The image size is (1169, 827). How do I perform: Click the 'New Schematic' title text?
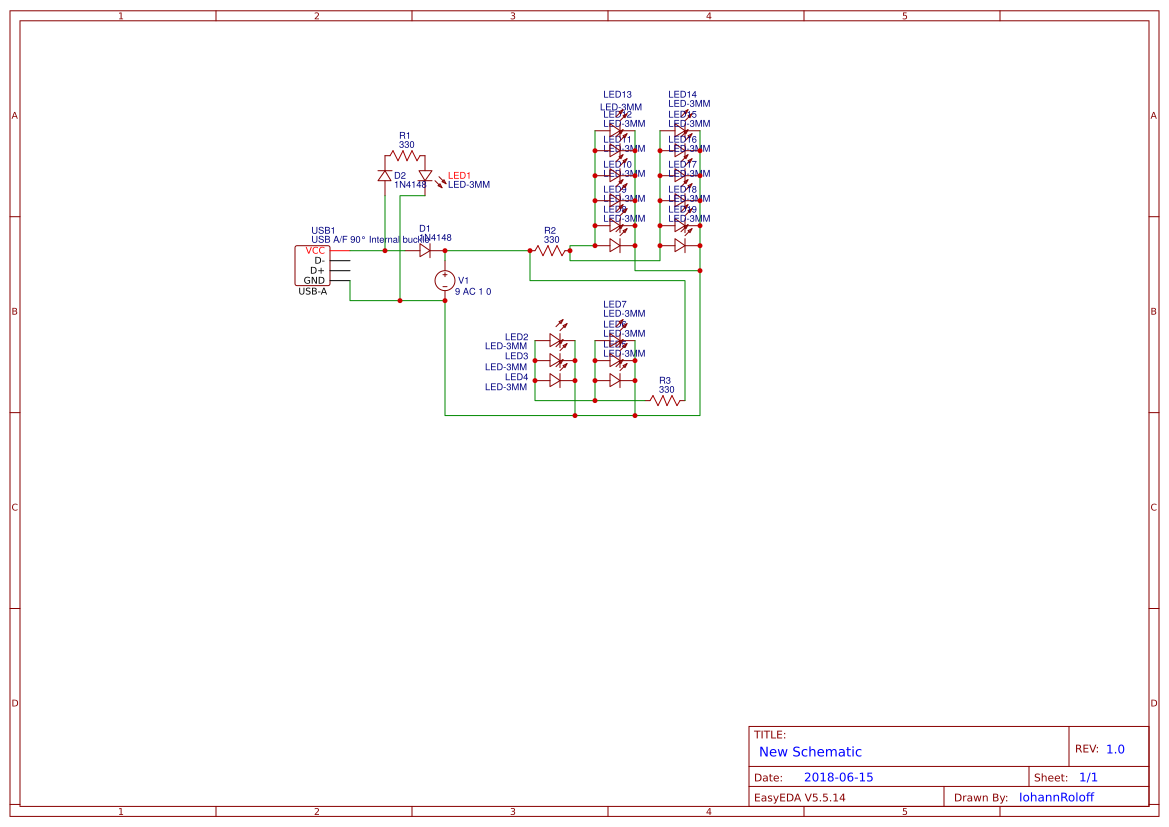(810, 752)
